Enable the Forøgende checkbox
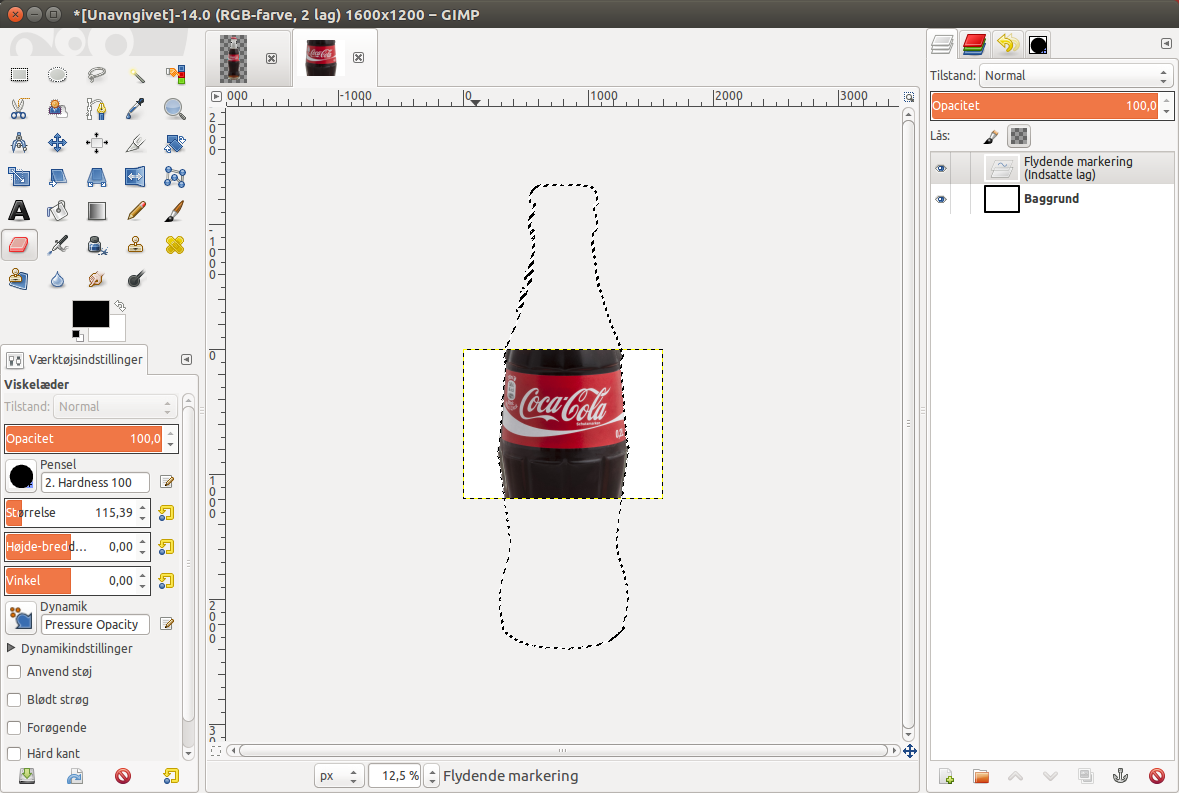Image resolution: width=1179 pixels, height=793 pixels. coord(14,728)
